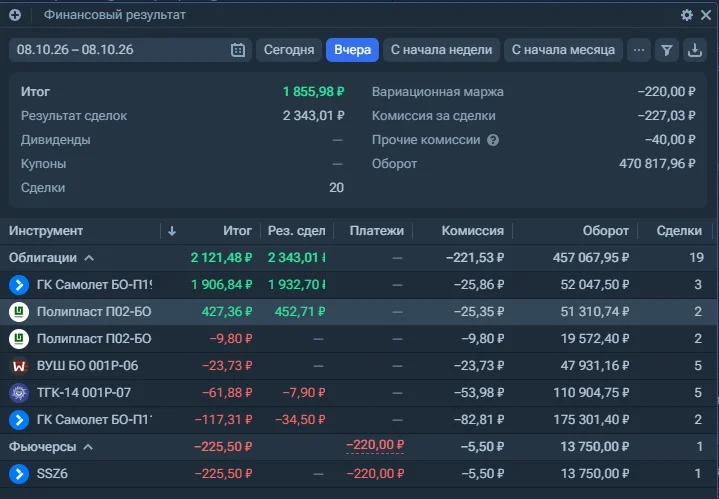This screenshot has width=719, height=499.
Task: Click the SSZ6 instrument icon
Action: click(19, 474)
